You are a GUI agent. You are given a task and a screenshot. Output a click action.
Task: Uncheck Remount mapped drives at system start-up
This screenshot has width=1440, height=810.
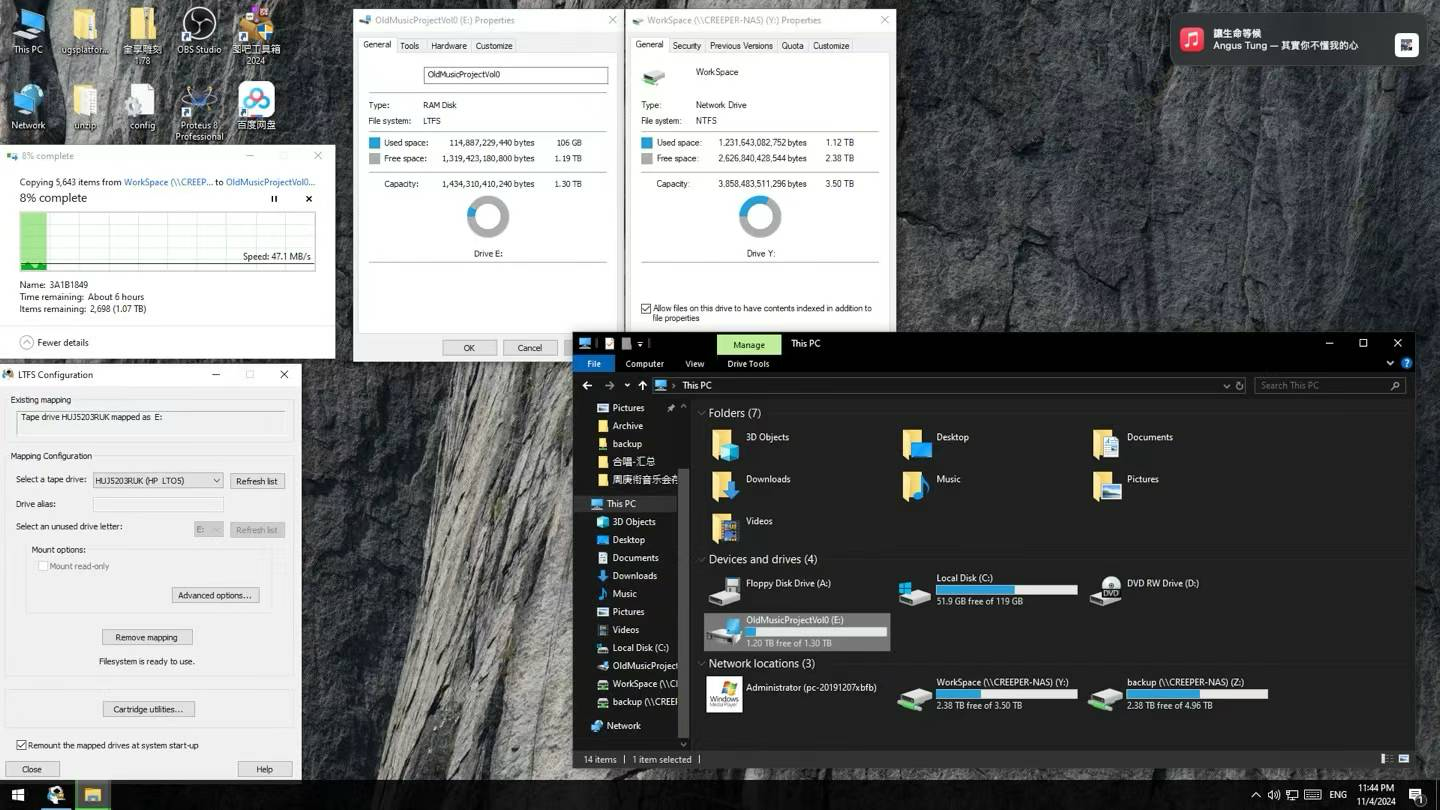(21, 745)
